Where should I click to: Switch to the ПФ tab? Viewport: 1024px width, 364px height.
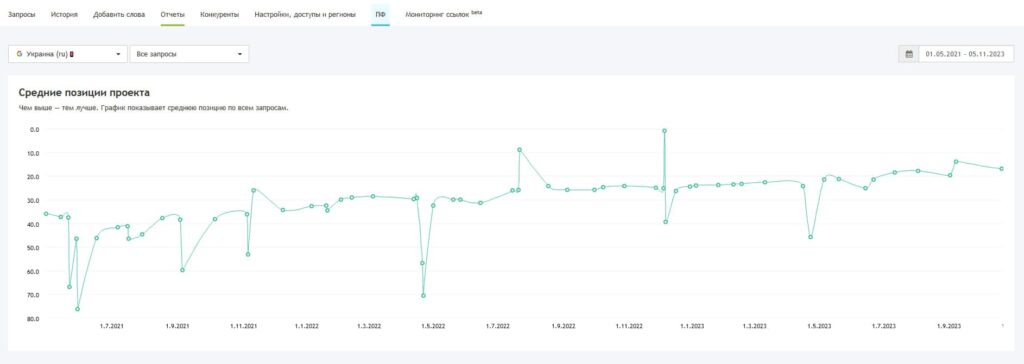point(380,14)
